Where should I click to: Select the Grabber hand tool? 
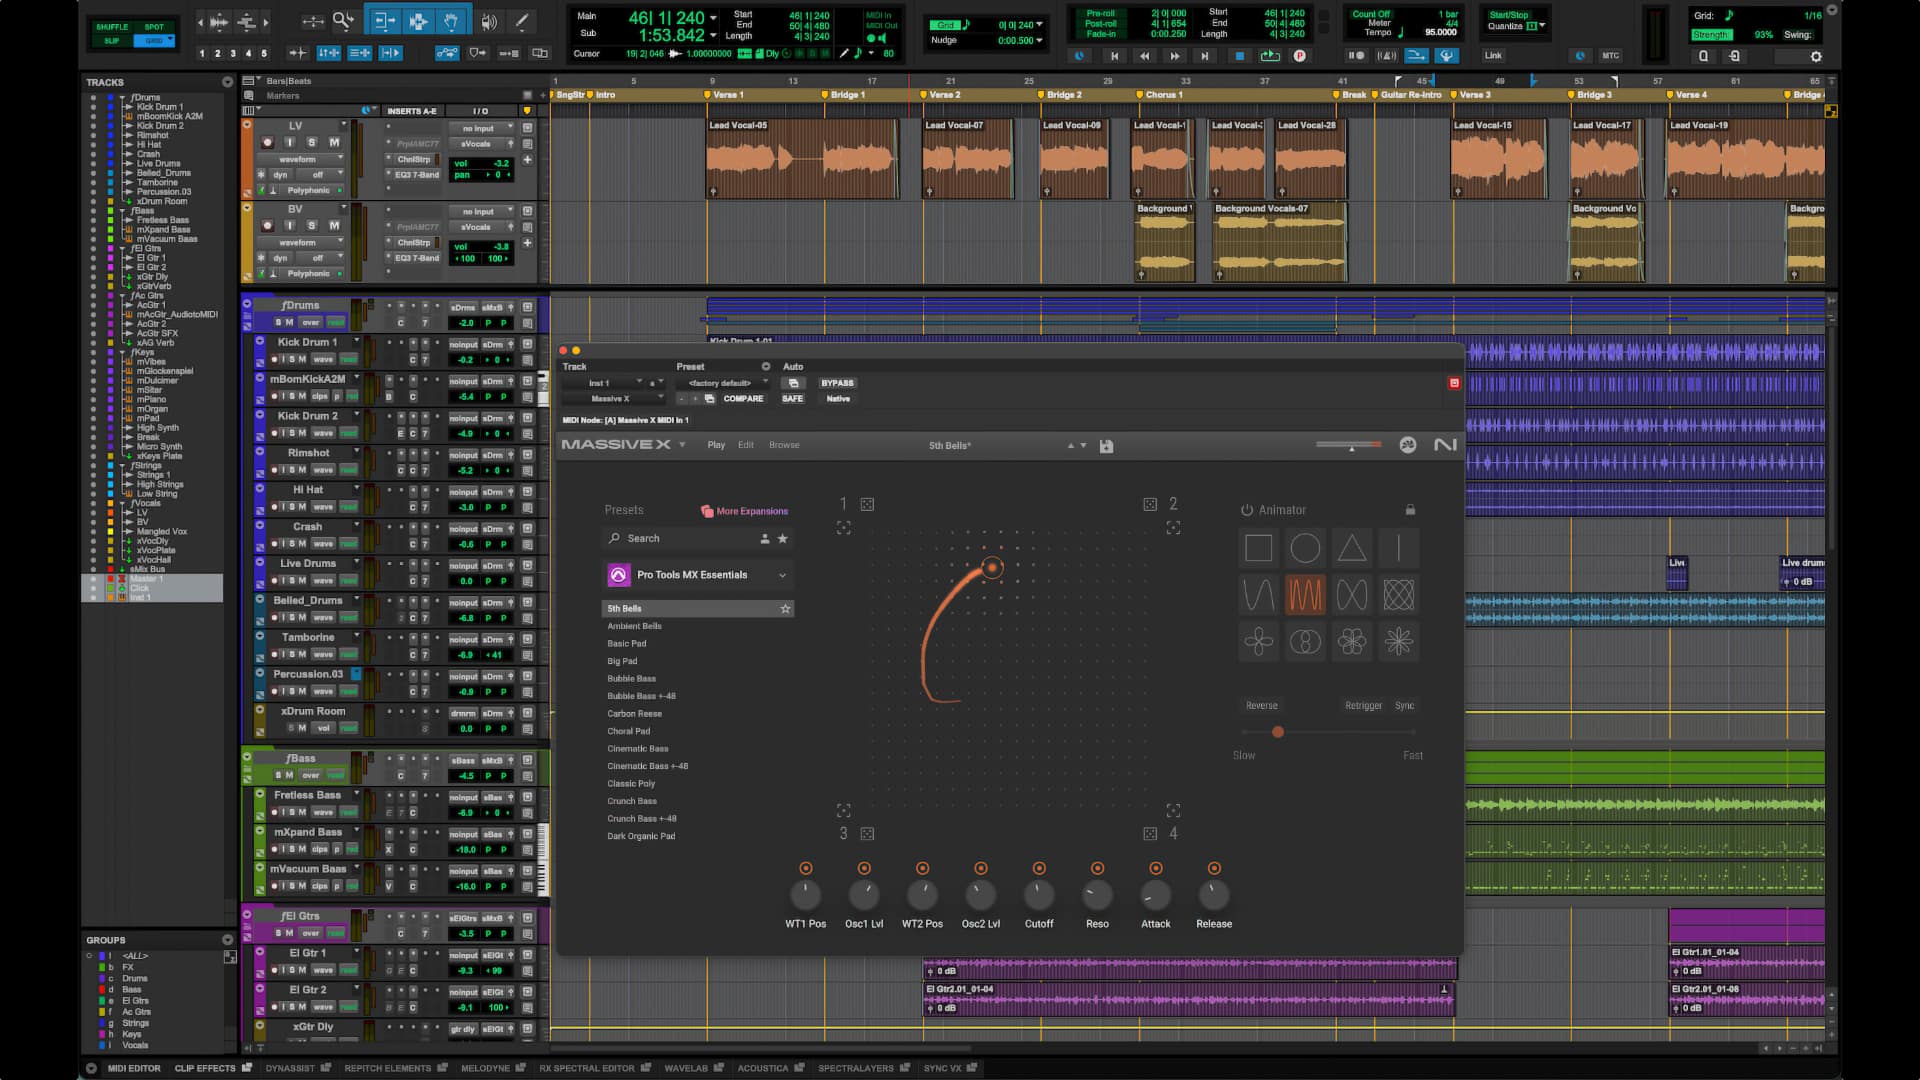(451, 21)
